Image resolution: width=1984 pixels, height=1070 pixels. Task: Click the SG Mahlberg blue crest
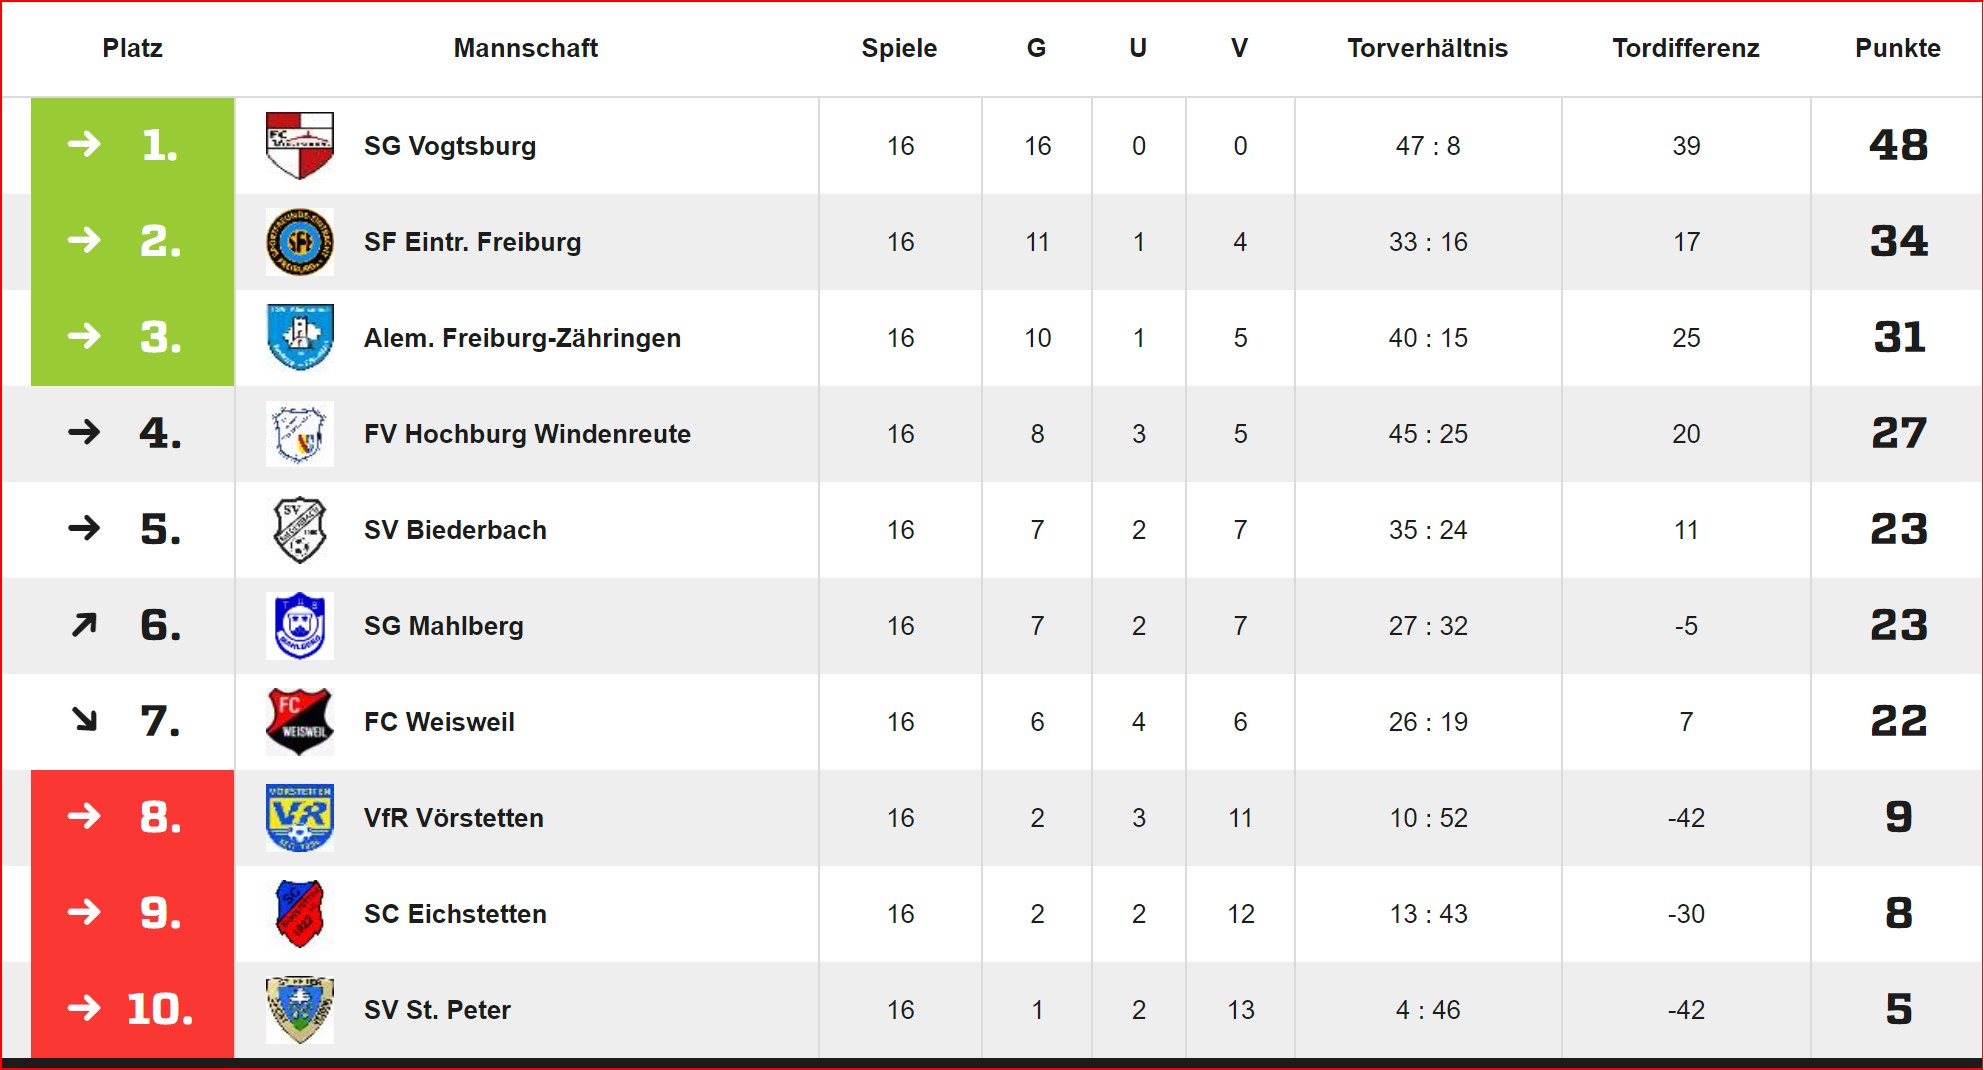(x=300, y=626)
